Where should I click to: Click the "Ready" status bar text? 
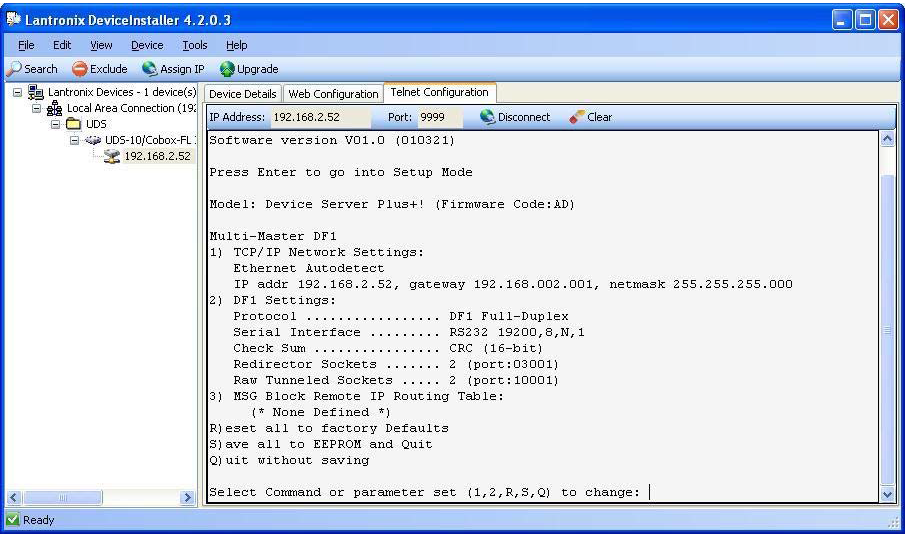coord(38,520)
